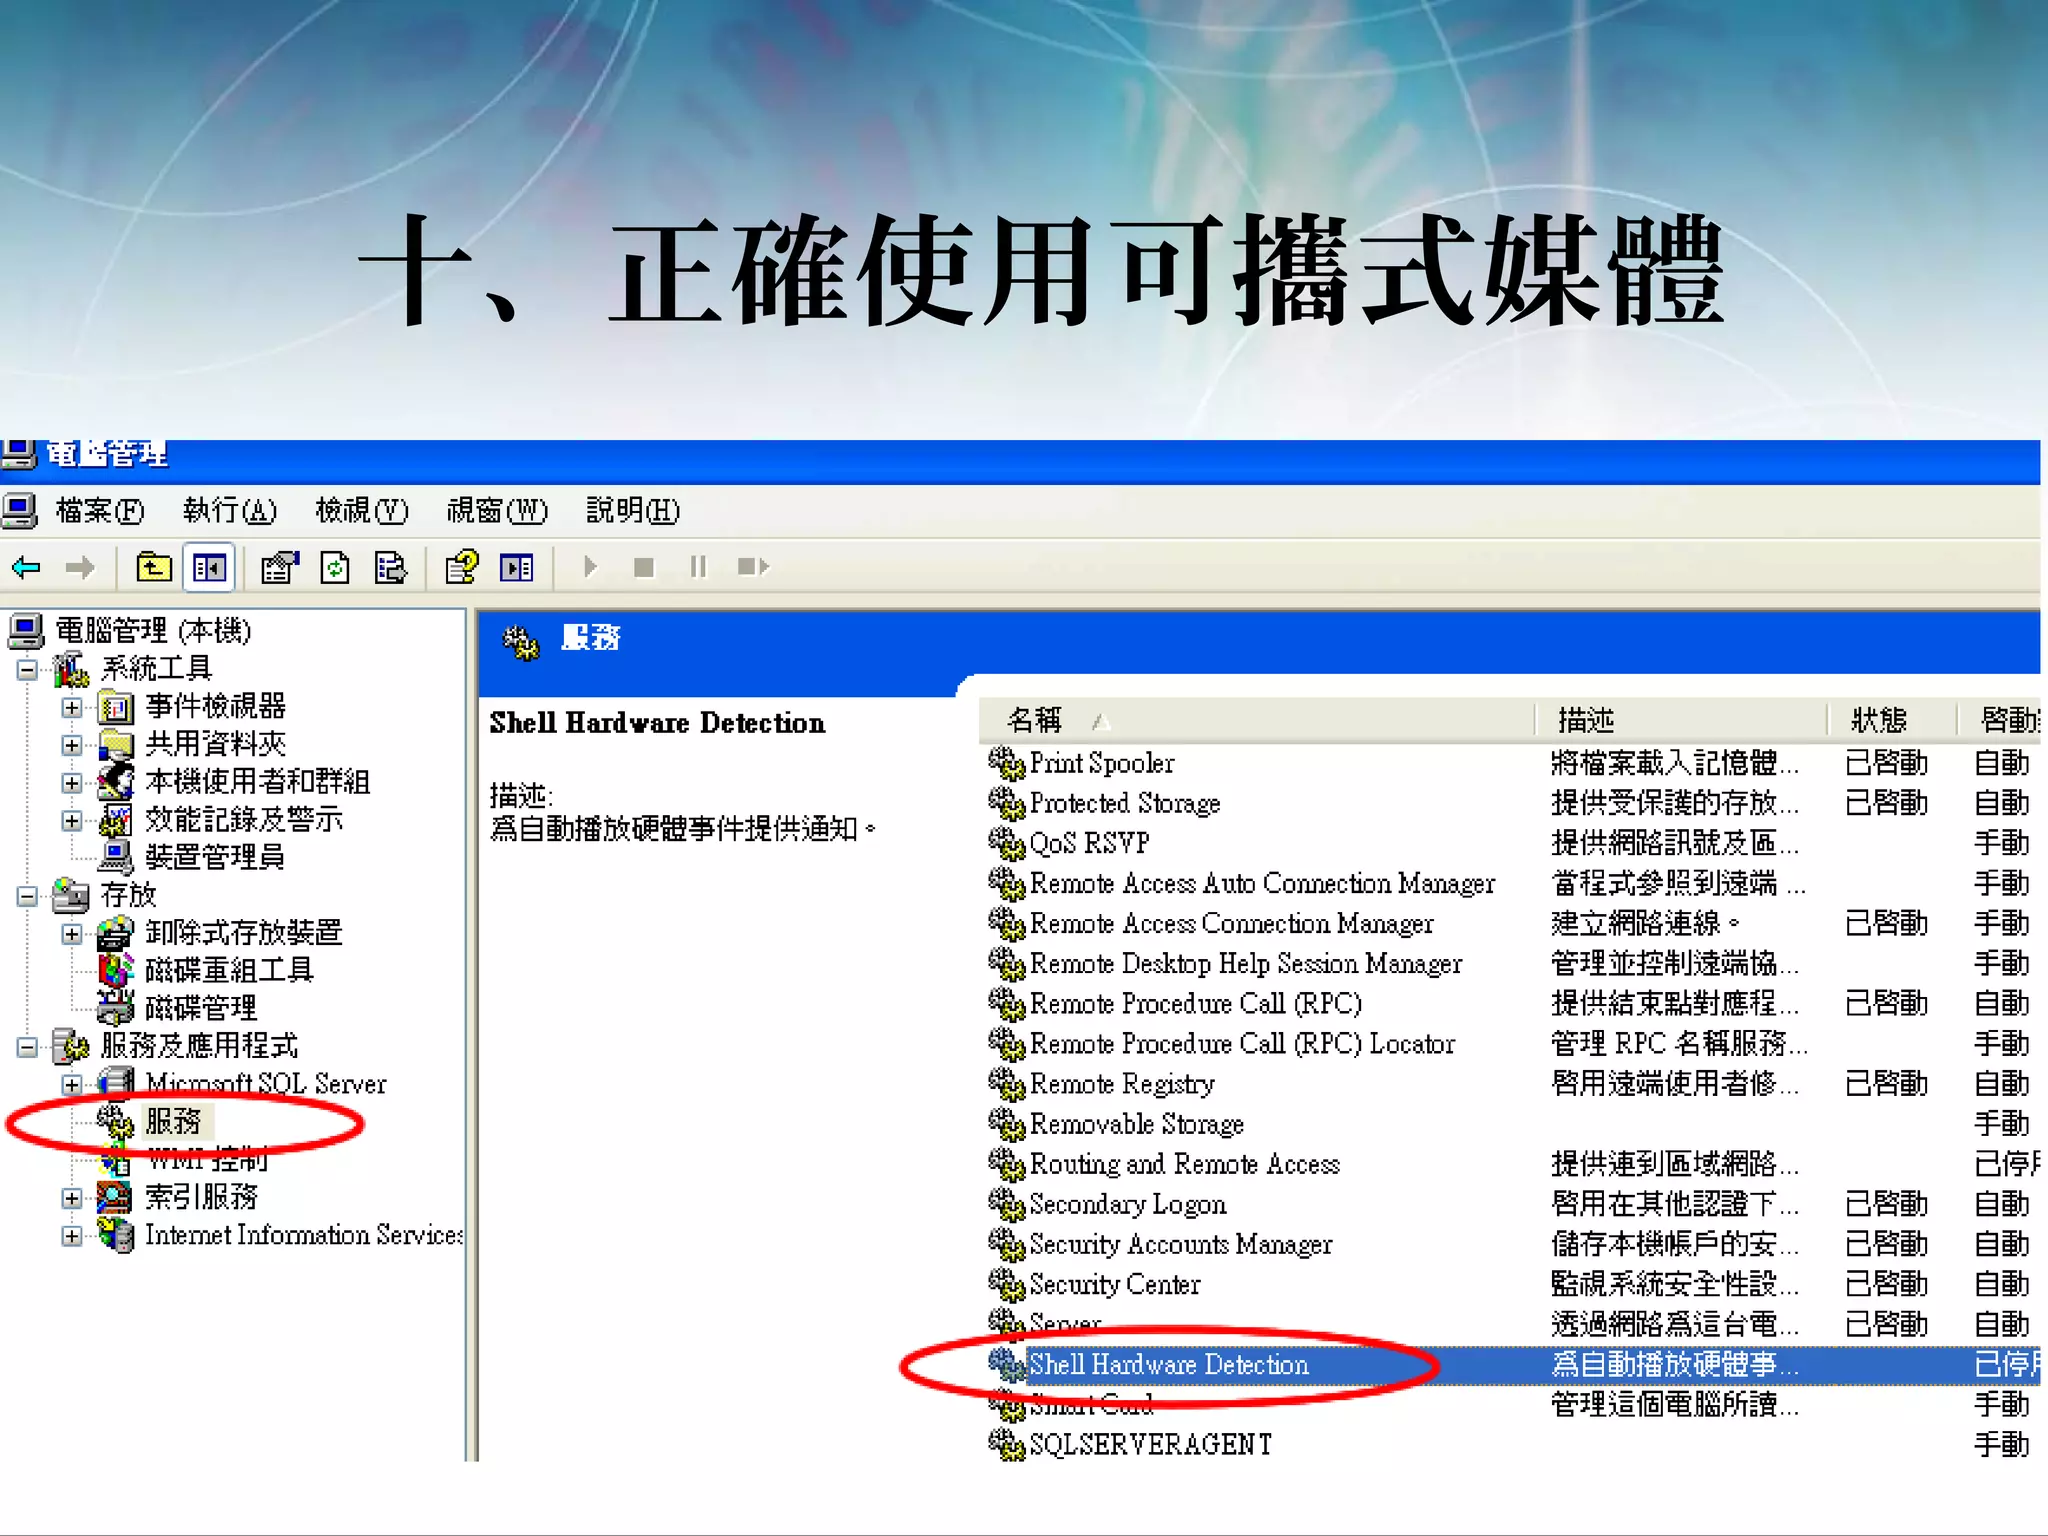The width and height of the screenshot is (2048, 1536).
Task: Select the Protected Storage service
Action: coord(1125,803)
